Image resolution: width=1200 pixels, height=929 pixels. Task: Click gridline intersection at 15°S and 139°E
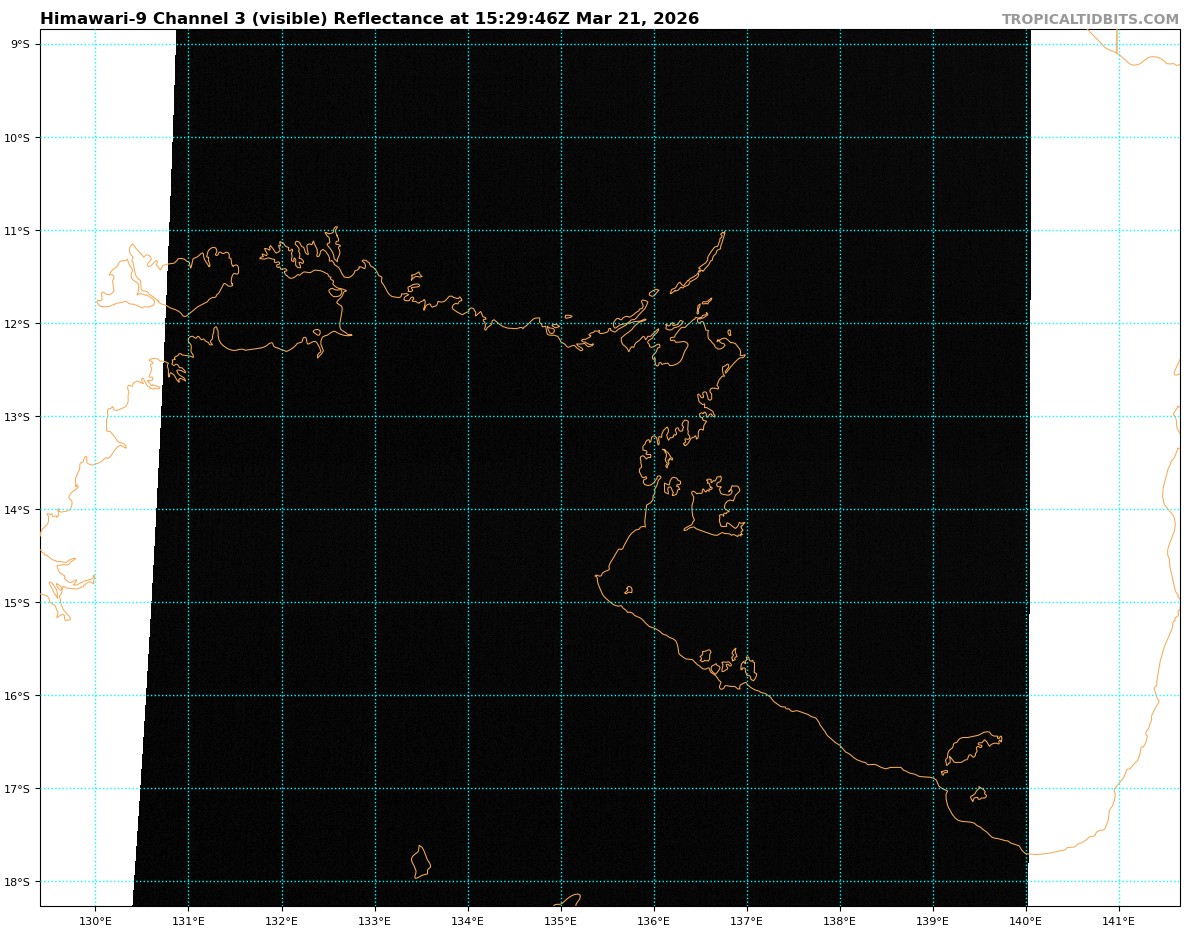coord(933,603)
